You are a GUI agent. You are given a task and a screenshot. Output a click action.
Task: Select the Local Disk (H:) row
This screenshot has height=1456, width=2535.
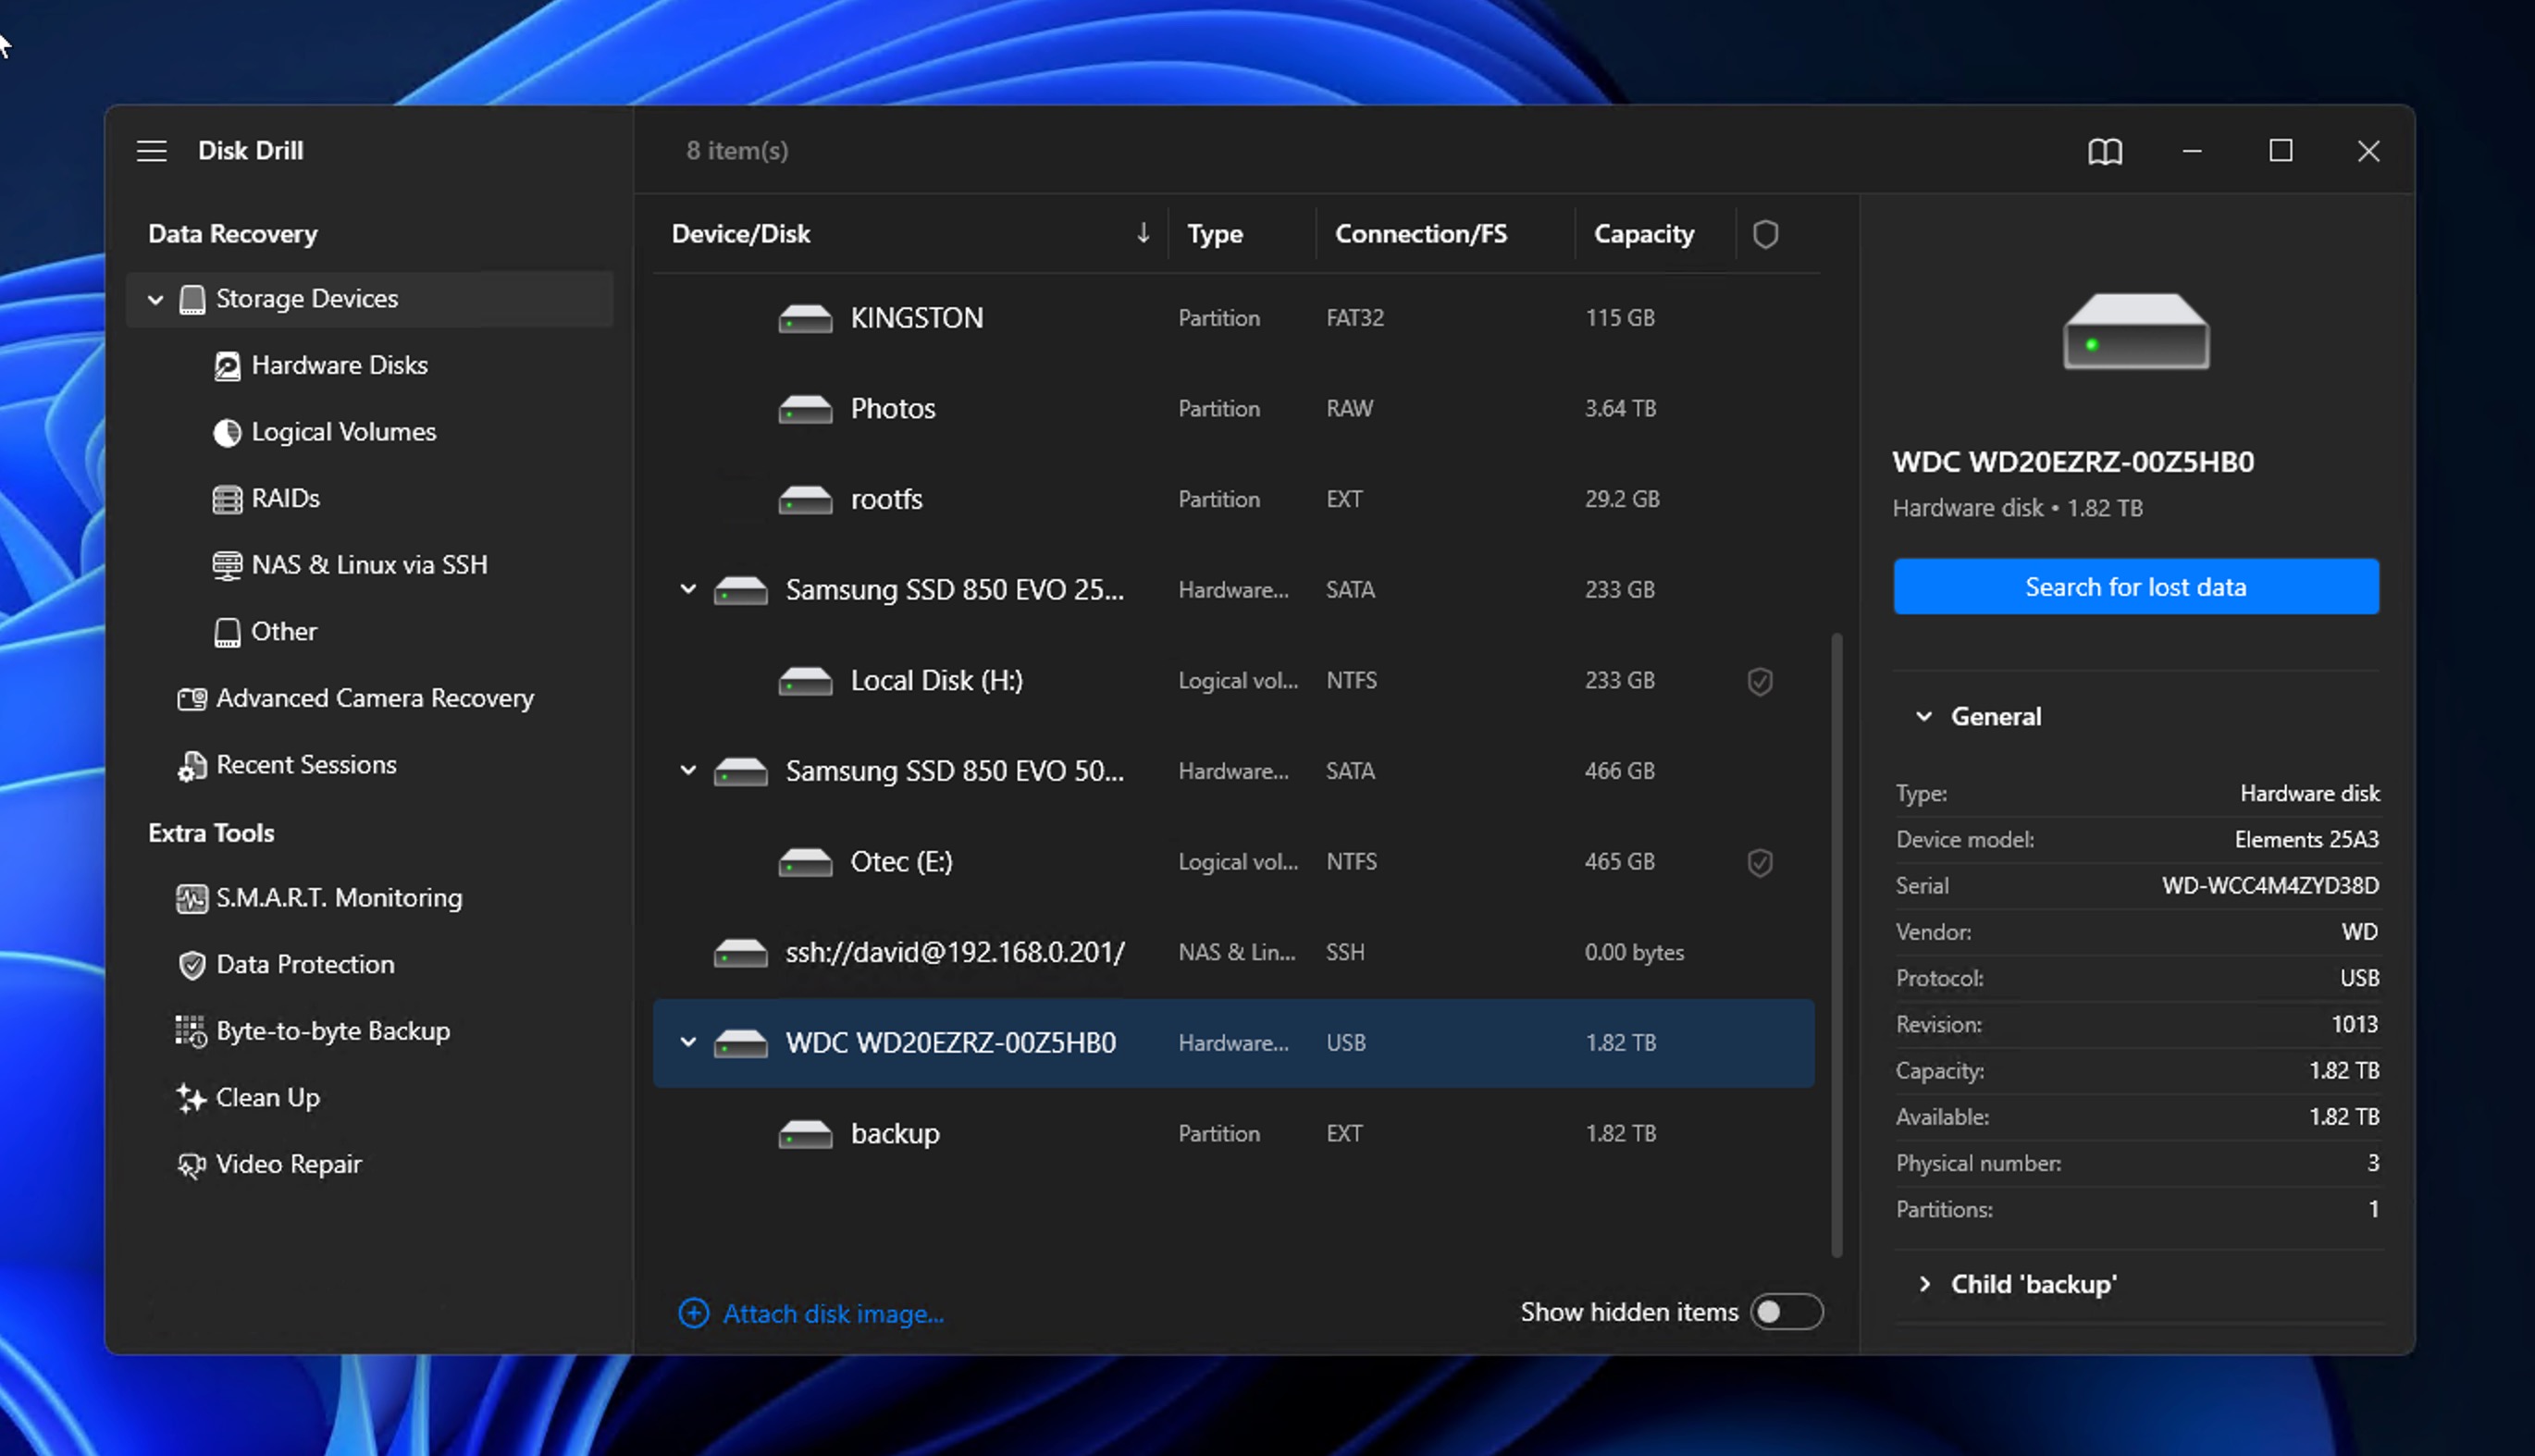[1233, 681]
